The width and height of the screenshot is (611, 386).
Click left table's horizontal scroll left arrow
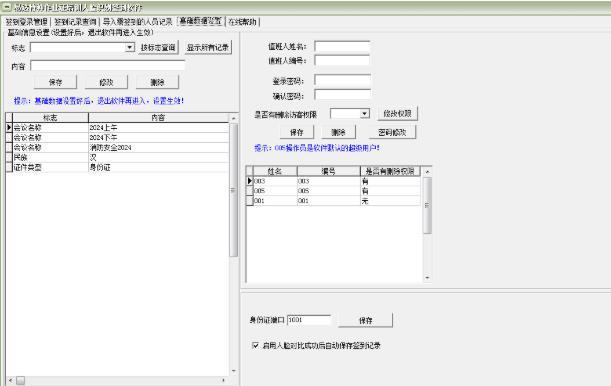pyautogui.click(x=10, y=380)
